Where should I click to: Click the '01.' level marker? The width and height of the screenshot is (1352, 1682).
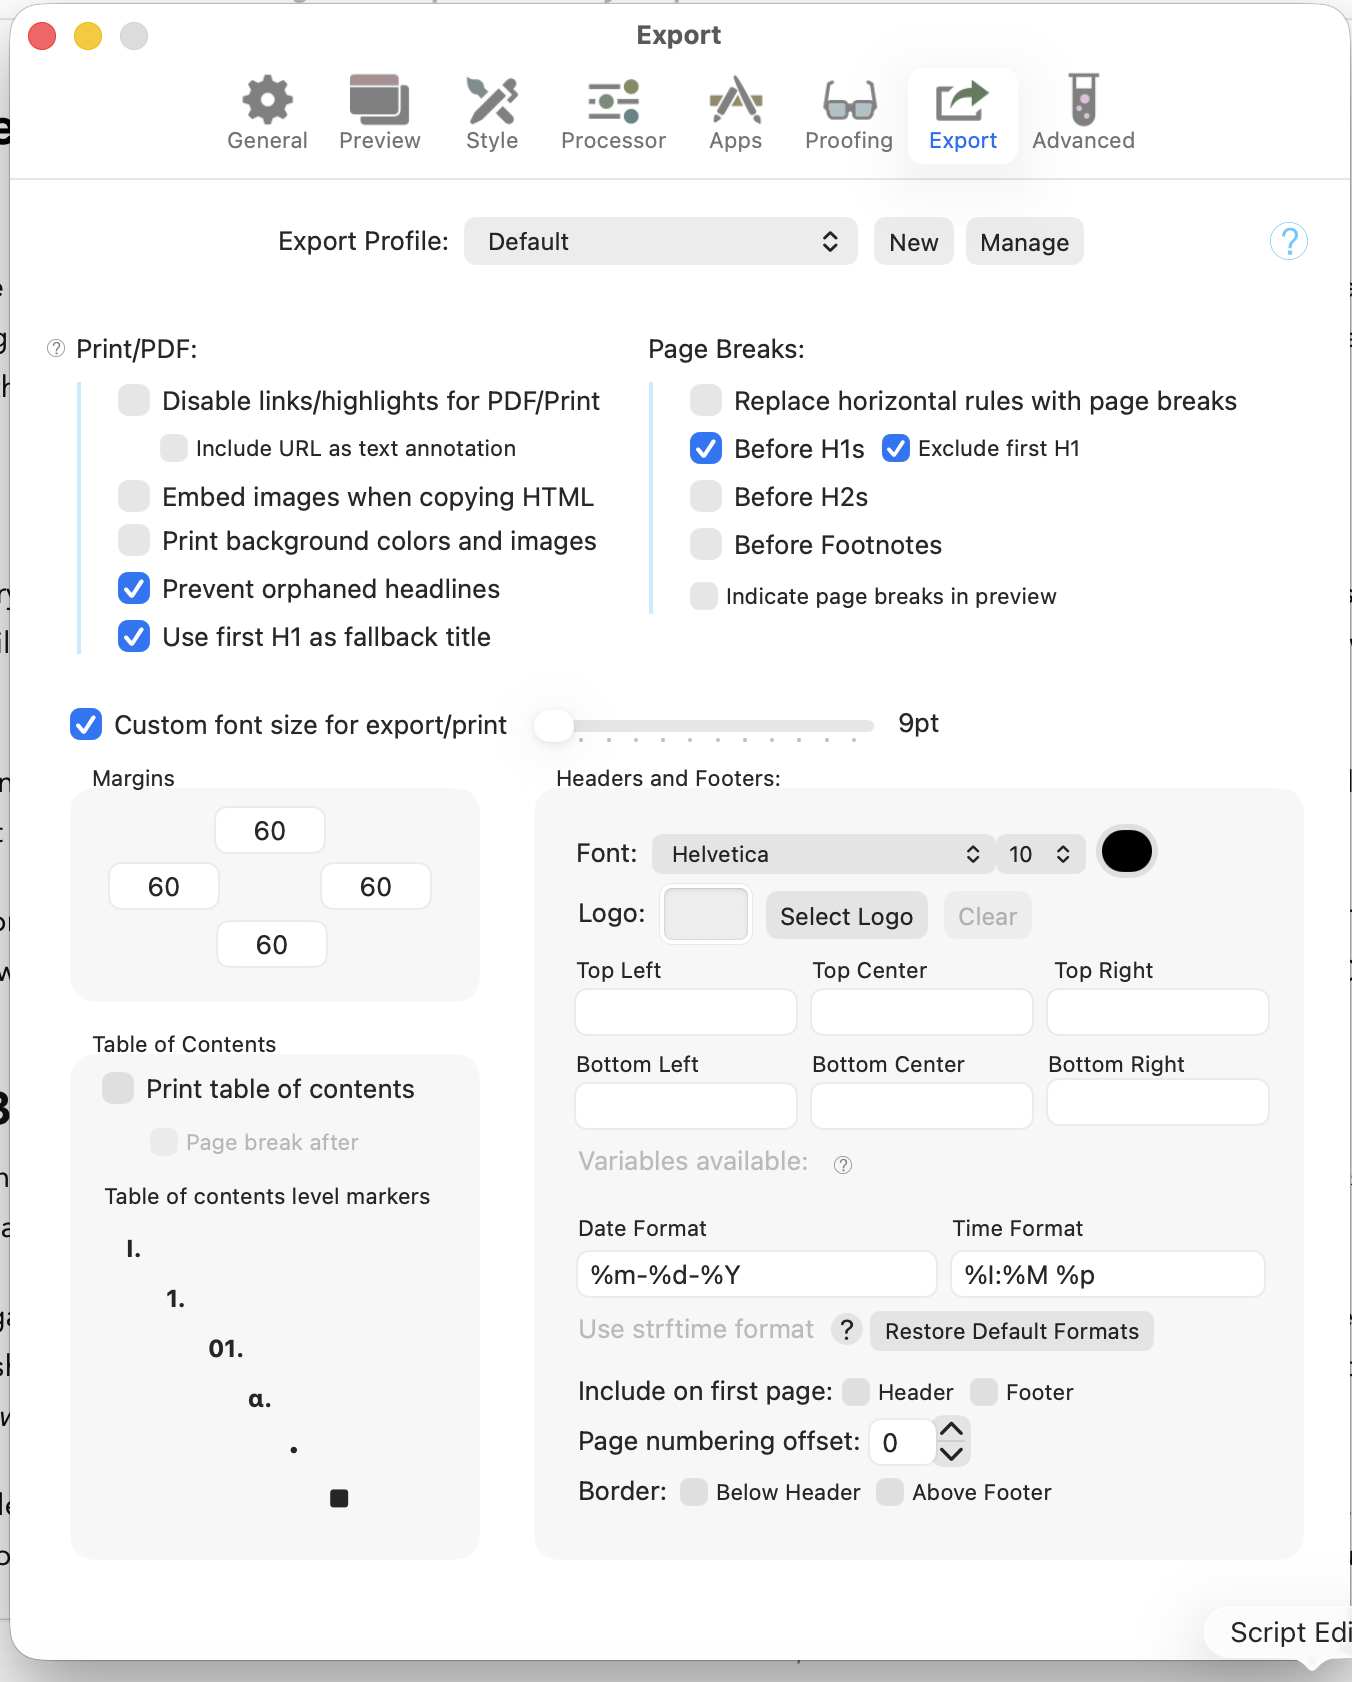pos(226,1348)
